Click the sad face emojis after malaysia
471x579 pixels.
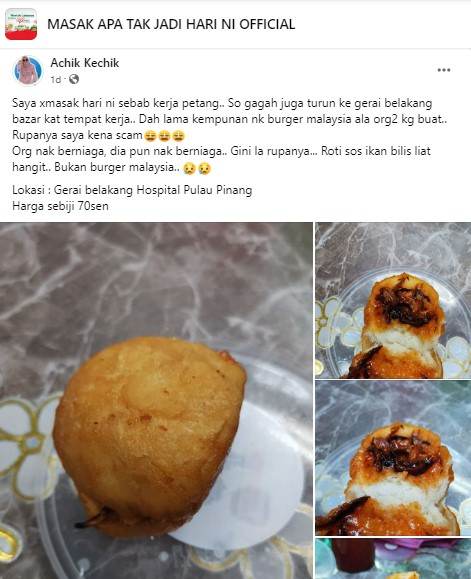(197, 168)
